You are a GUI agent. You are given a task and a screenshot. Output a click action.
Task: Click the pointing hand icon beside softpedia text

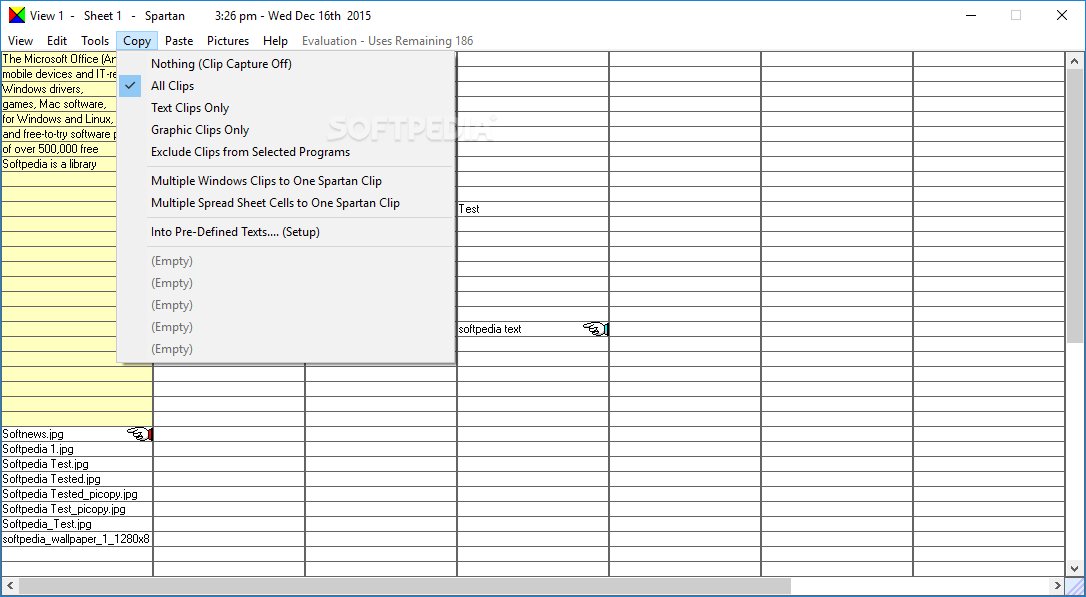[596, 329]
